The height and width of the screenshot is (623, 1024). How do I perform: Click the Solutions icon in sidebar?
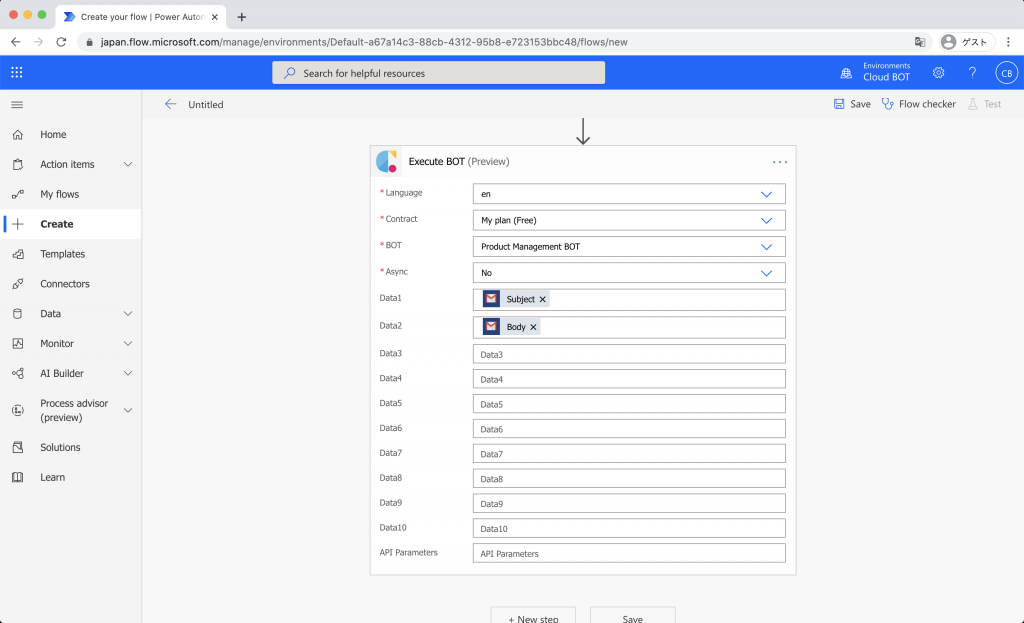(18, 447)
